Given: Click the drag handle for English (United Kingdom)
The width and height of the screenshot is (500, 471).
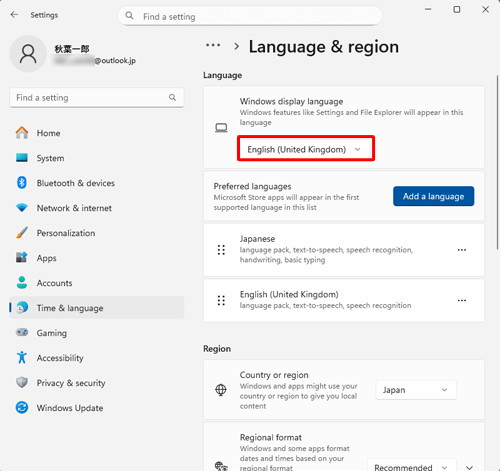Looking at the screenshot, I should (221, 300).
